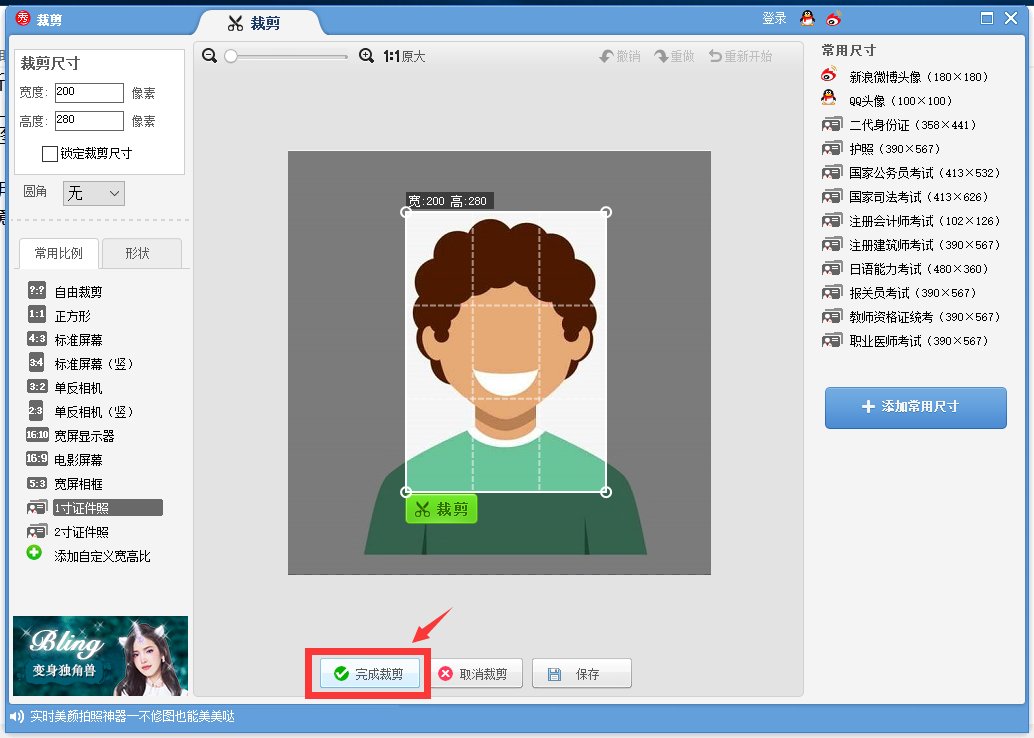The width and height of the screenshot is (1034, 738).
Task: Click the Bling 变身独角兽 ad banner
Action: pos(100,656)
